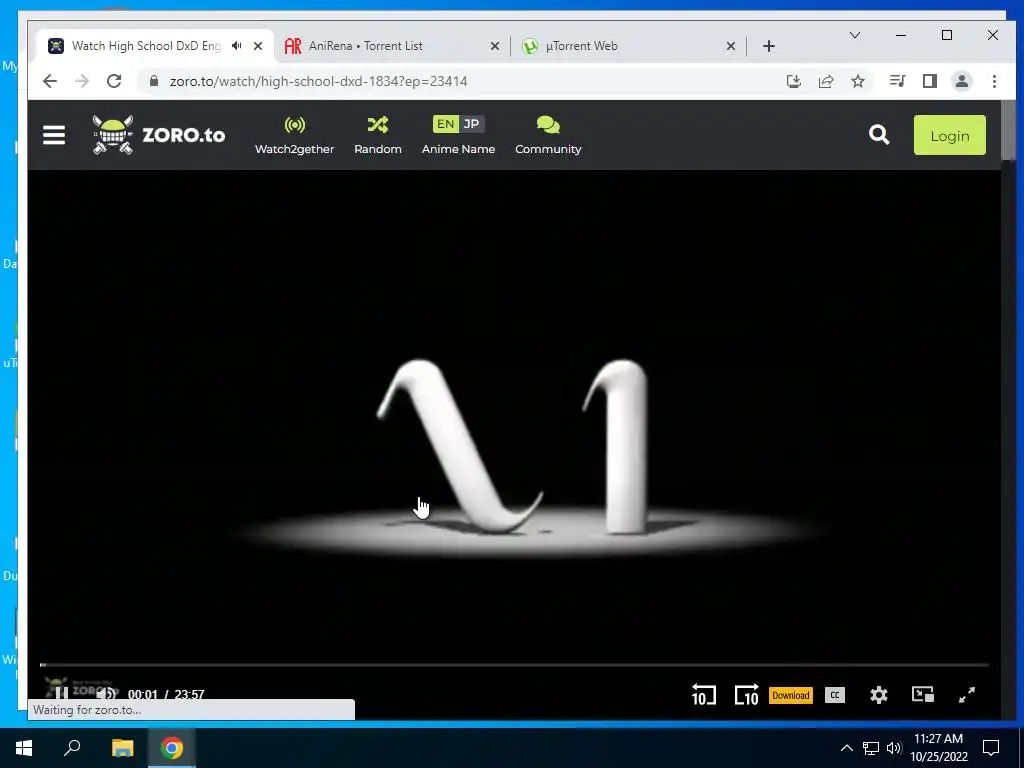Image resolution: width=1024 pixels, height=768 pixels.
Task: Open the site search
Action: click(x=879, y=135)
